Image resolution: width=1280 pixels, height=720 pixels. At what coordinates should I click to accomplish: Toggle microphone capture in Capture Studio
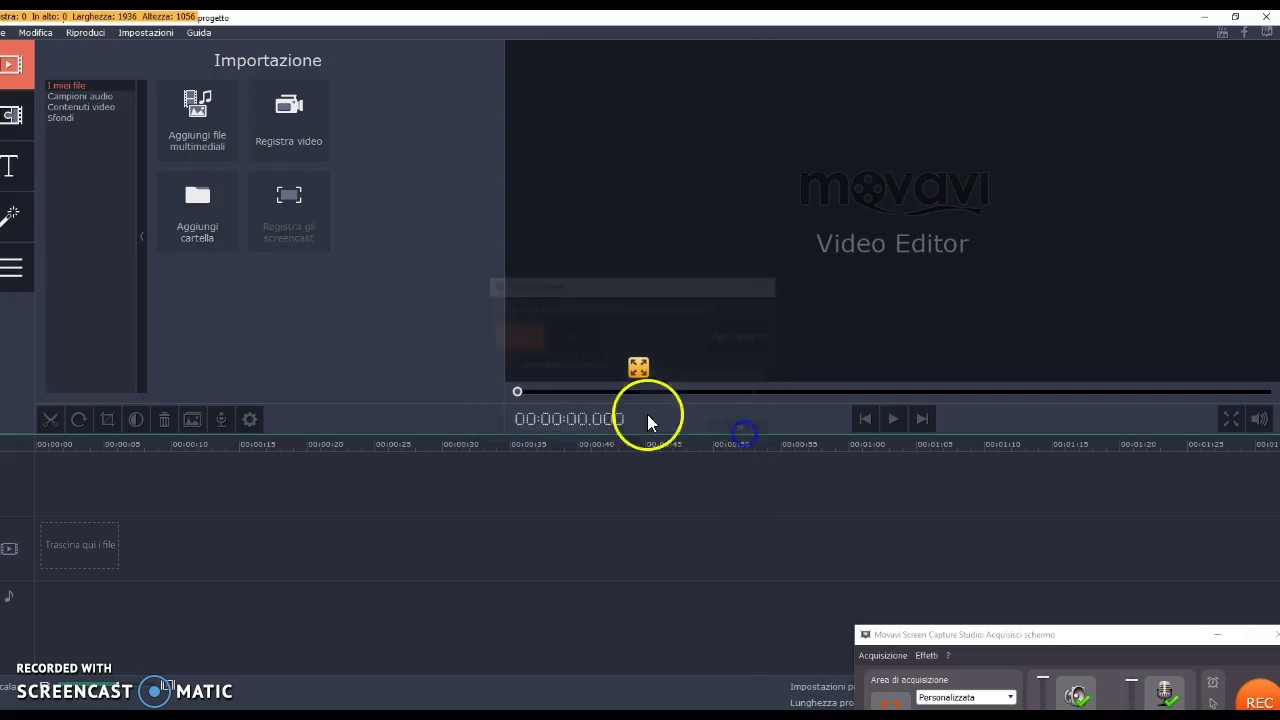click(x=1165, y=694)
